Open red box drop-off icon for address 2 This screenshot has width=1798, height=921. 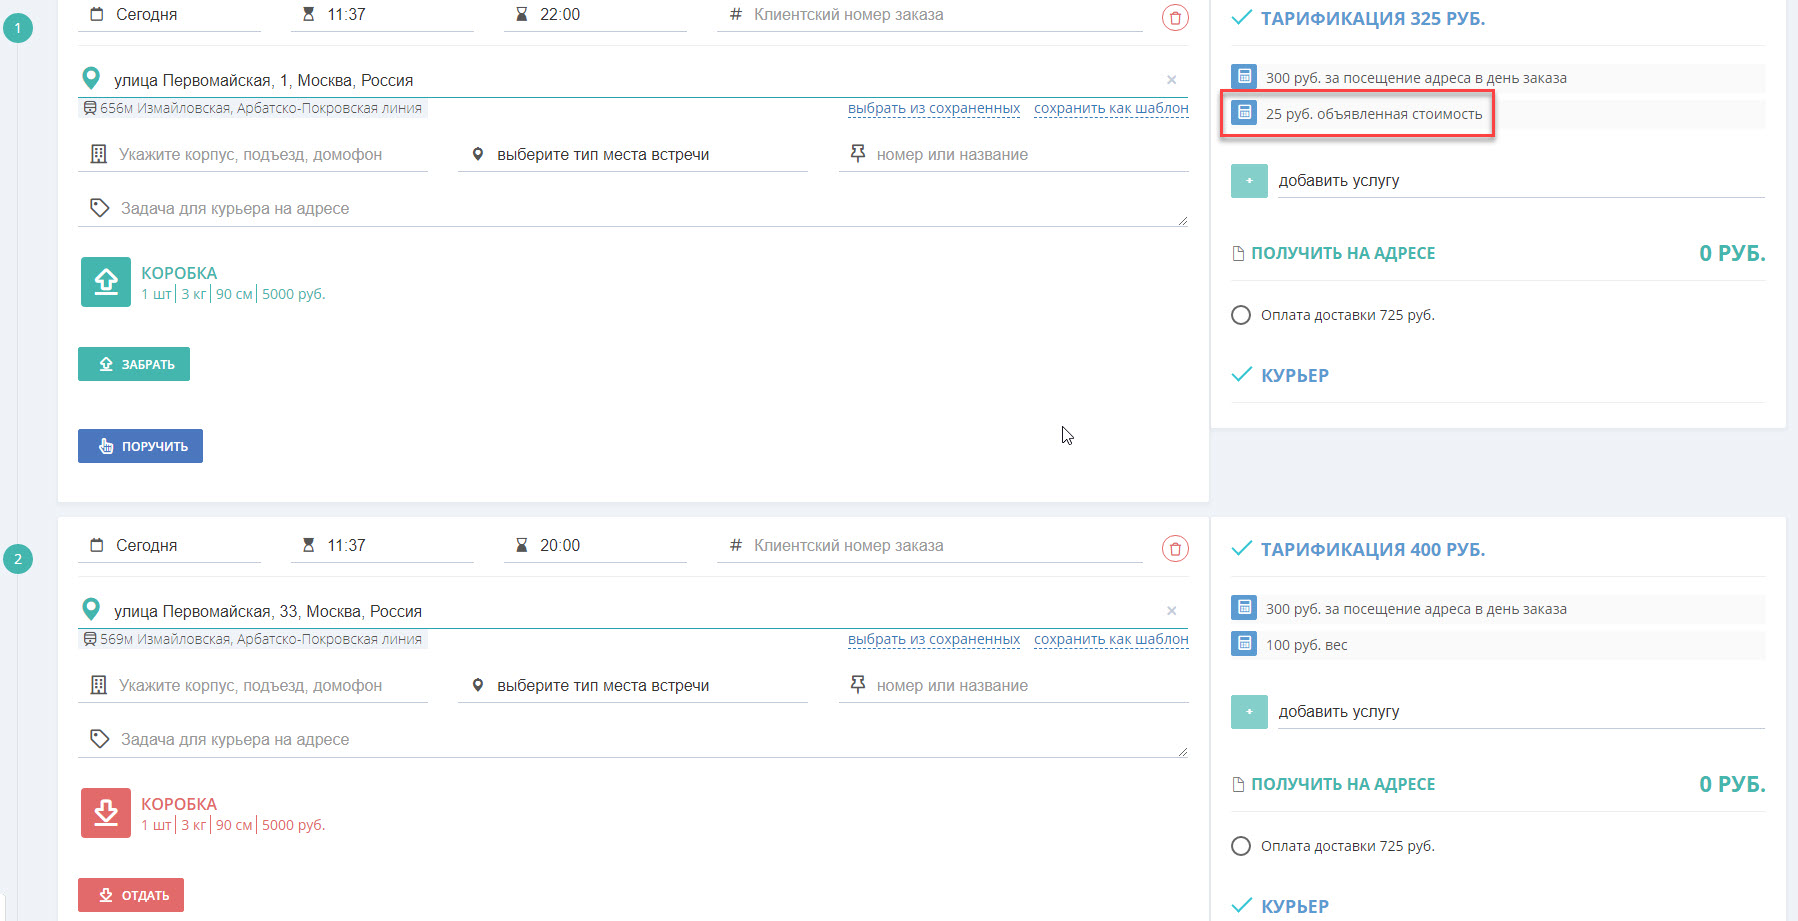click(x=106, y=813)
